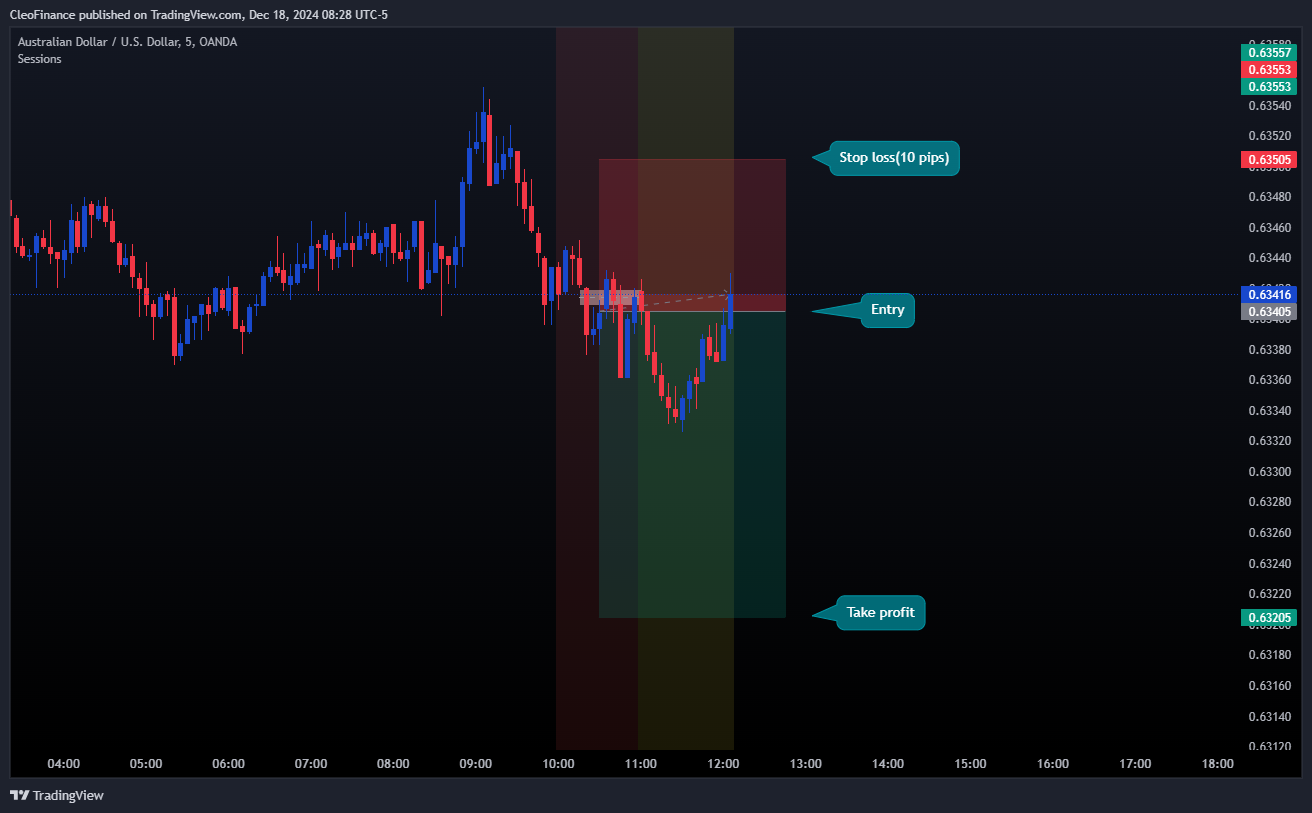The height and width of the screenshot is (813, 1312).
Task: Click the blue 0.63416 current price label
Action: click(1268, 294)
